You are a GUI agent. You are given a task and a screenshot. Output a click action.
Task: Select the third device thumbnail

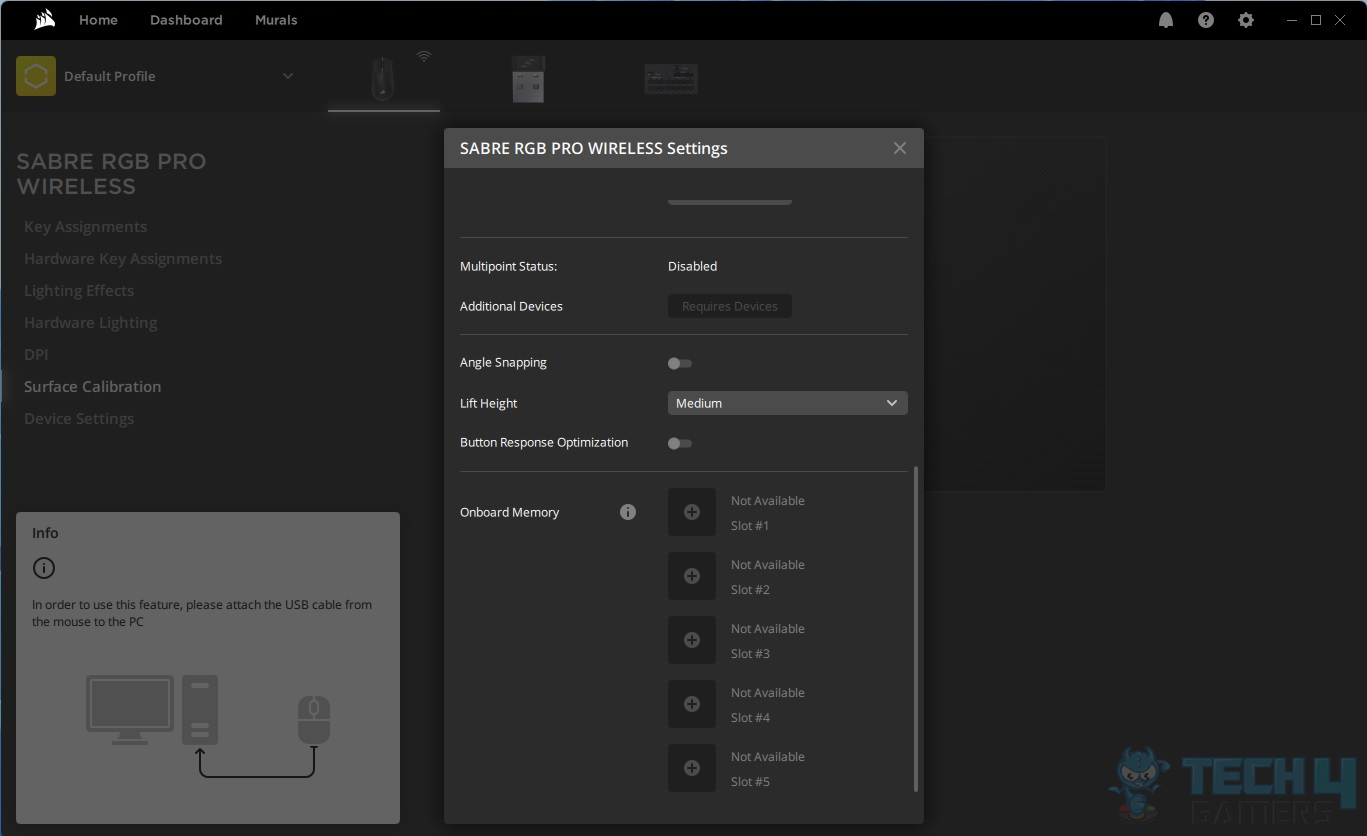click(671, 79)
